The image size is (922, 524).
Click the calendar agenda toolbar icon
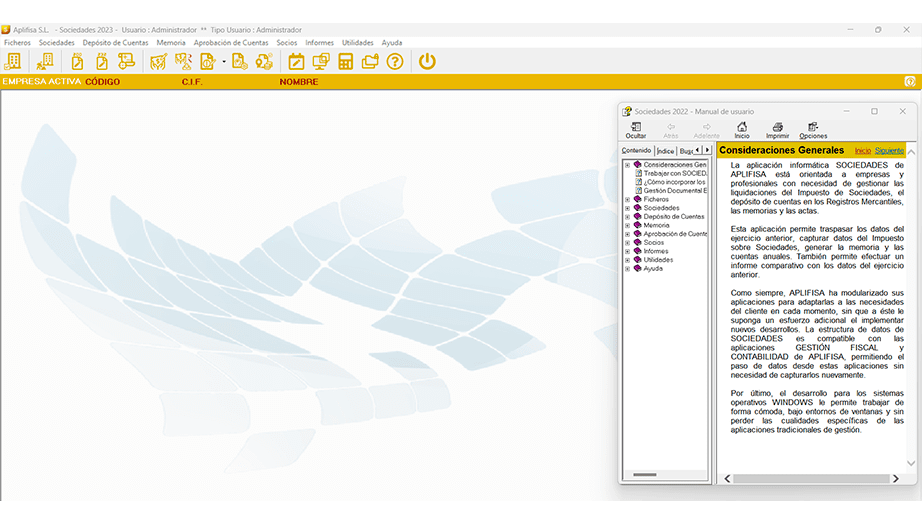(x=296, y=62)
